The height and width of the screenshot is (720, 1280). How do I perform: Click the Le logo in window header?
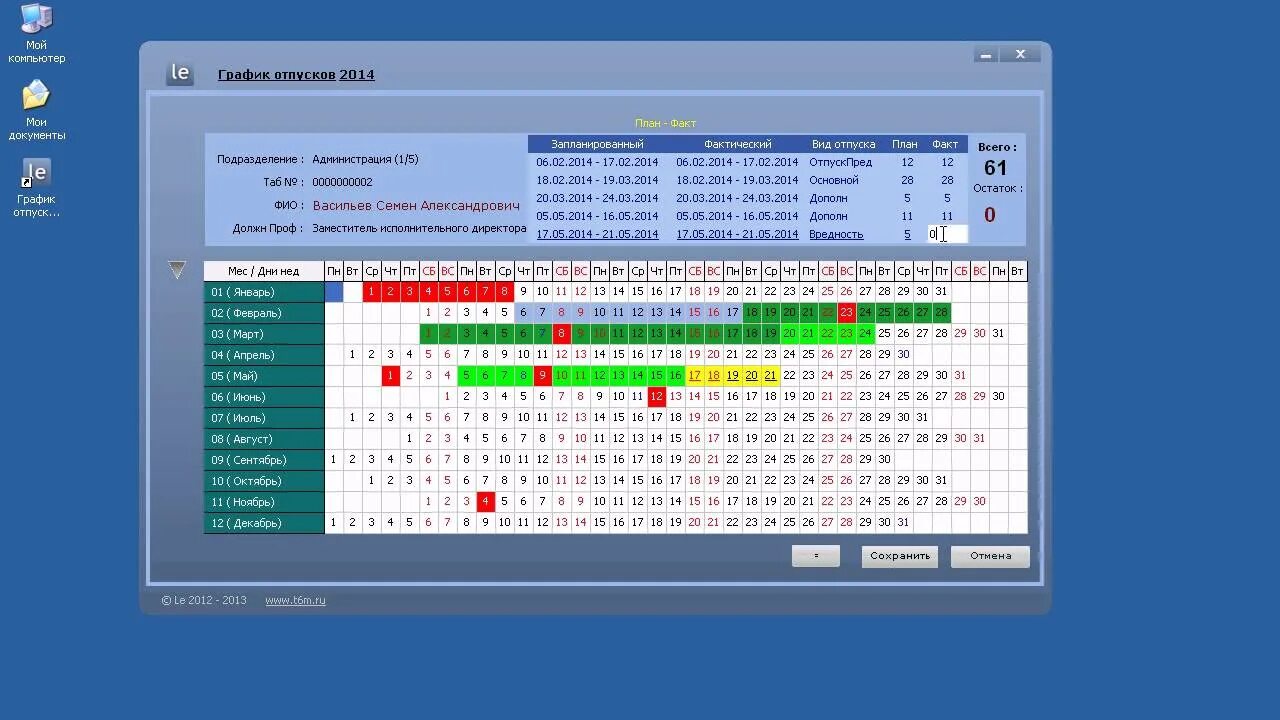point(180,73)
